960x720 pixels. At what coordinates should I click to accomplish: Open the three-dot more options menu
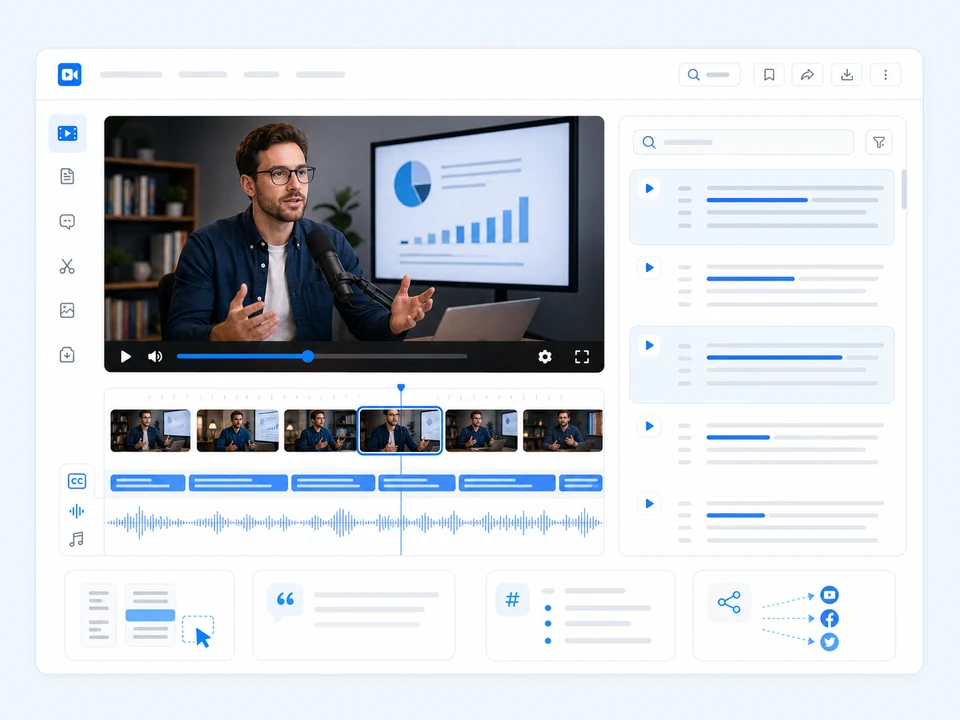click(x=885, y=75)
